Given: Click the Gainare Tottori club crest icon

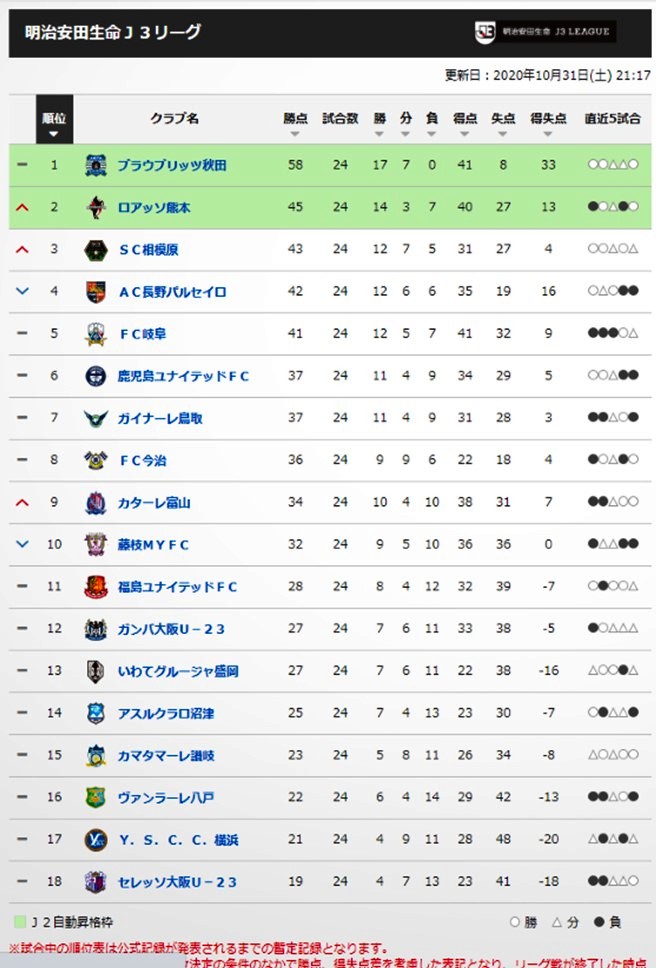Looking at the screenshot, I should 96,418.
